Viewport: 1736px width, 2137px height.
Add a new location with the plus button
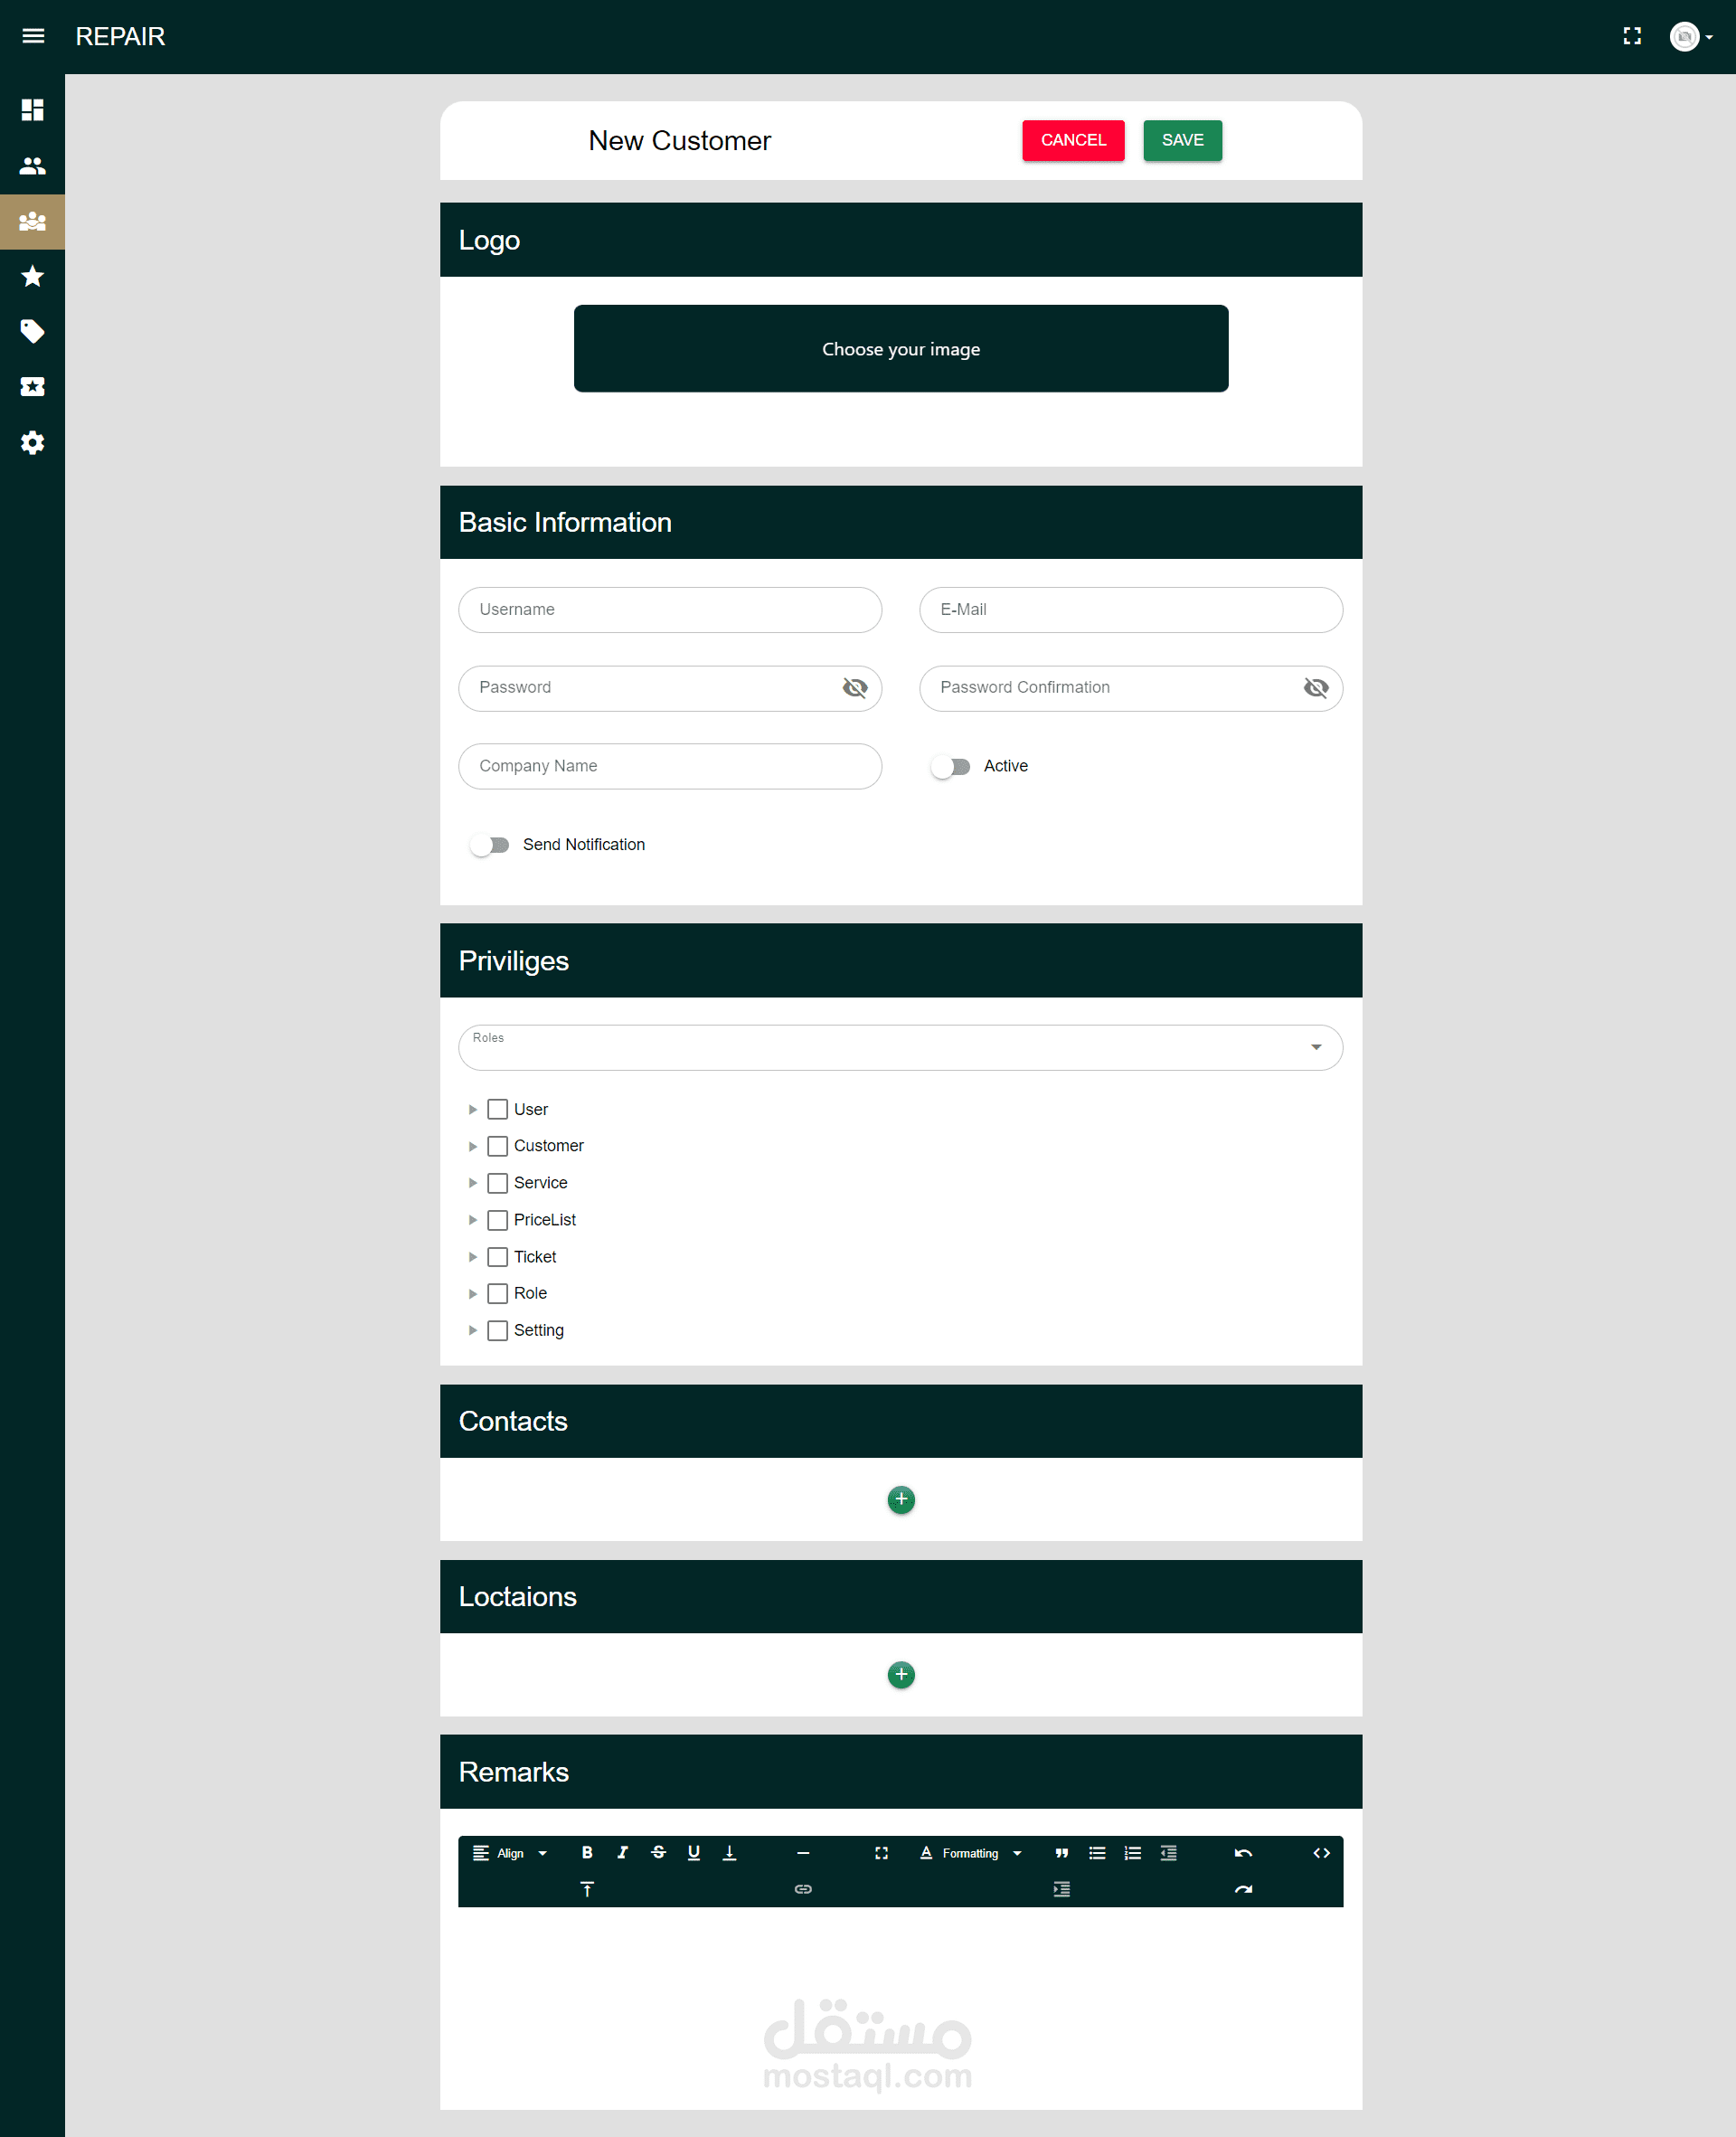click(900, 1674)
